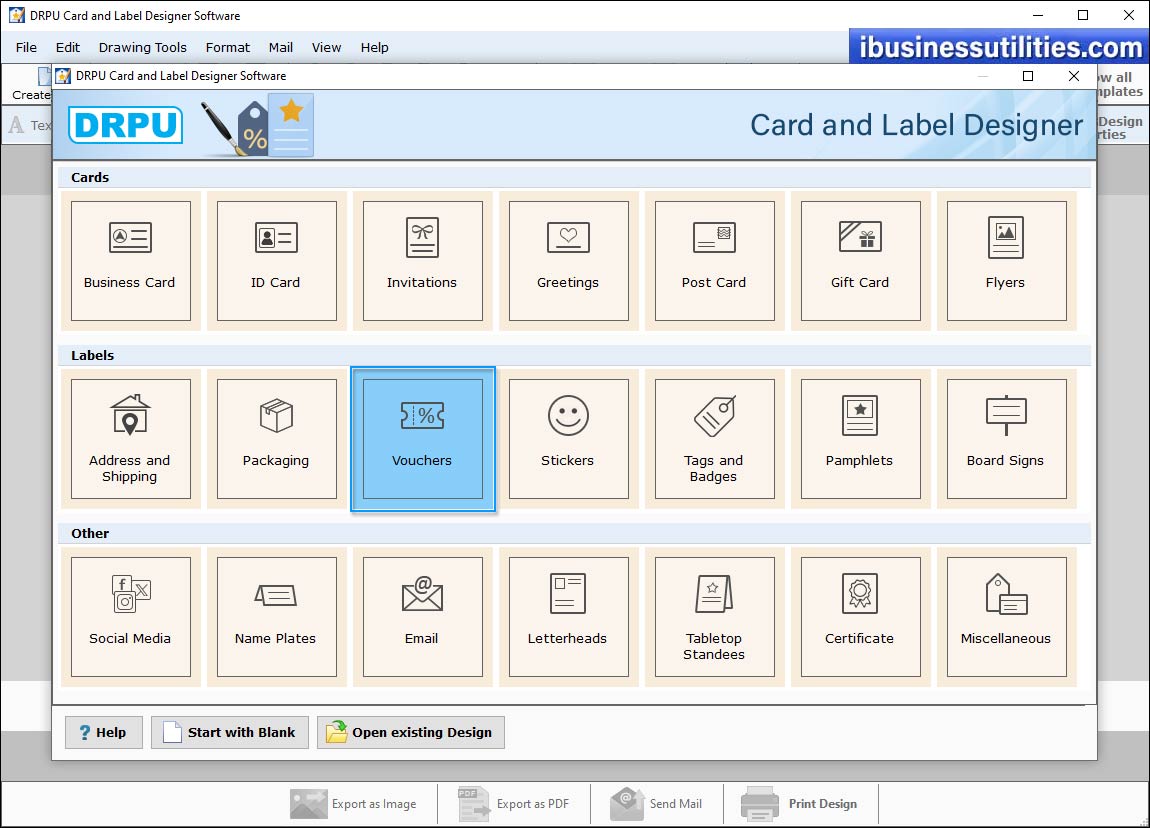Open the Drawing Tools menu
The image size is (1150, 828).
(x=142, y=47)
